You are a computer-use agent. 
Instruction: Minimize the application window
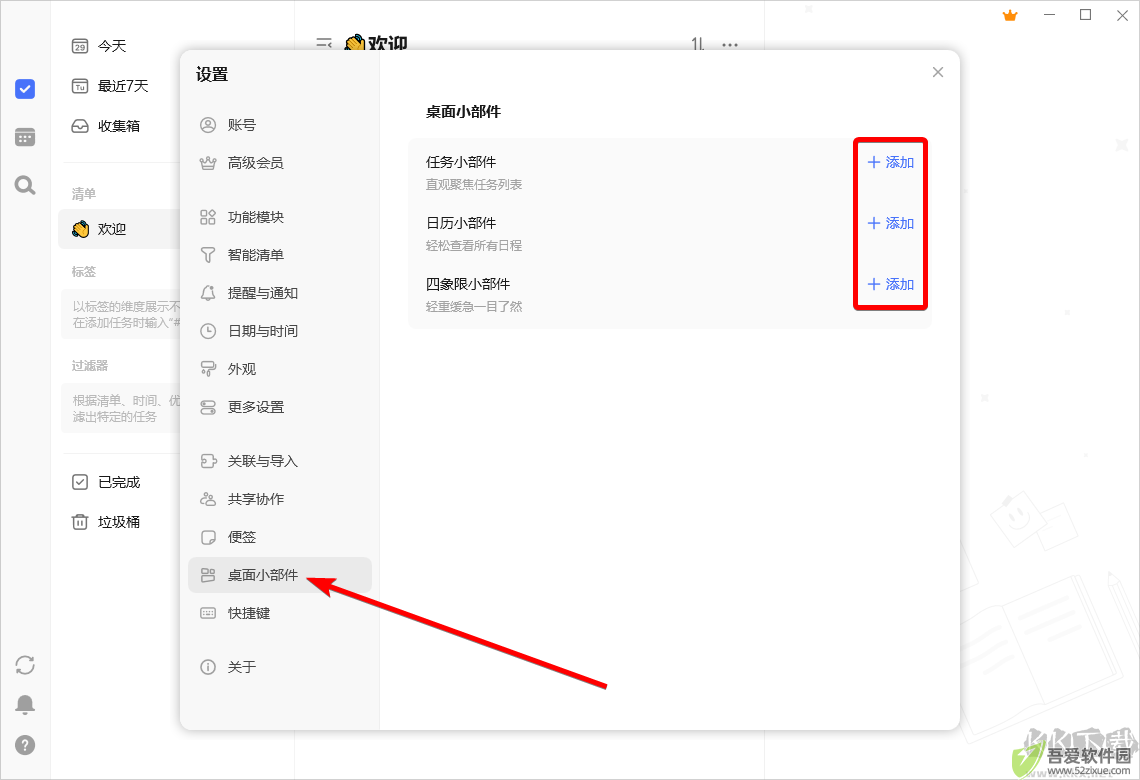pos(1049,15)
